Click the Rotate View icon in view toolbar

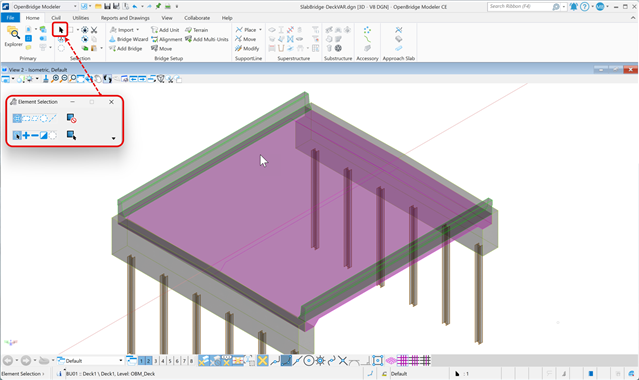[x=107, y=79]
